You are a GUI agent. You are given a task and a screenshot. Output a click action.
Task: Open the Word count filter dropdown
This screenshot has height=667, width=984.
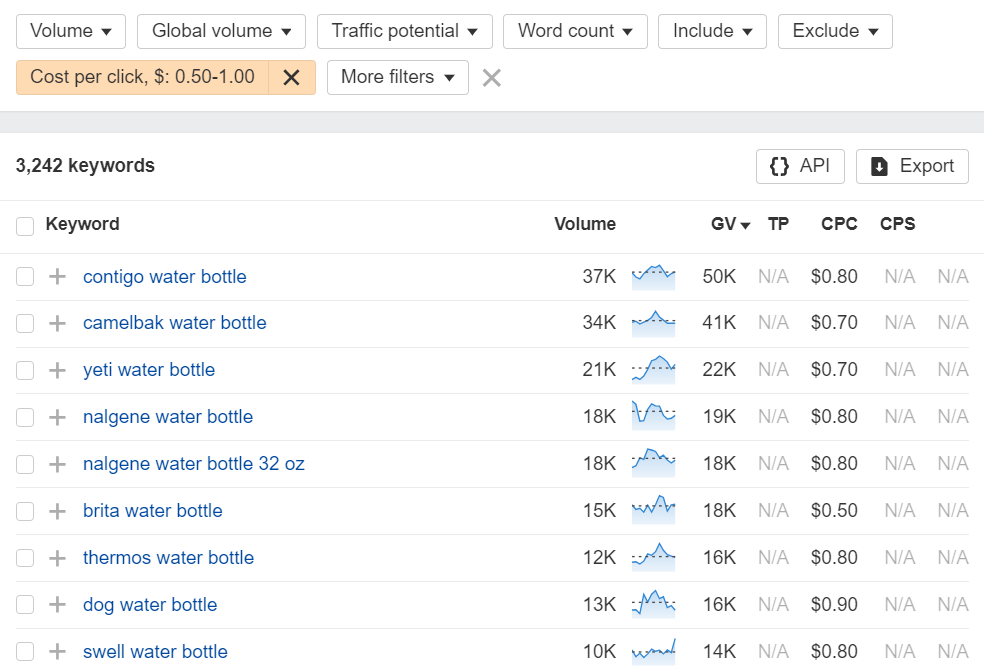tap(575, 31)
